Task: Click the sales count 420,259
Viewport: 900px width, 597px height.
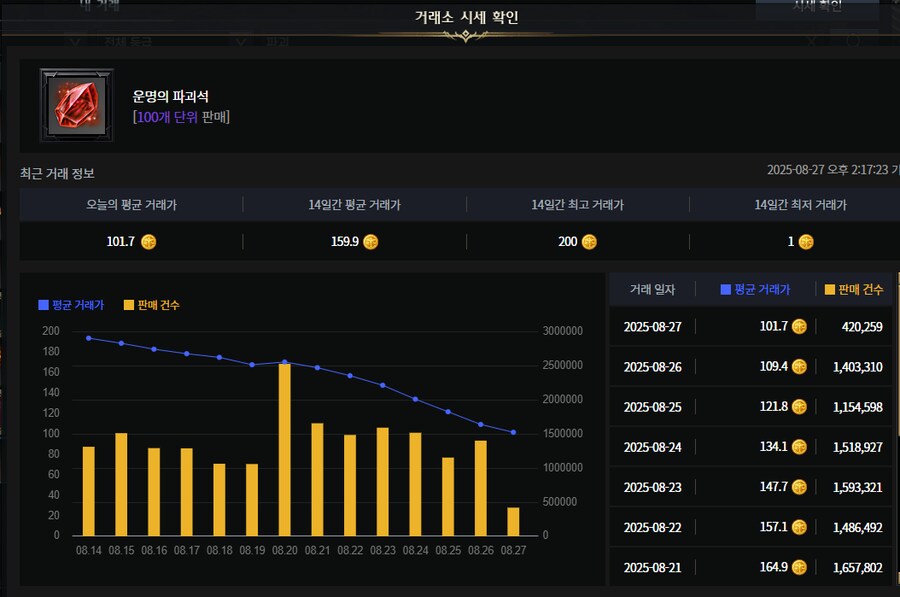Action: [x=862, y=327]
